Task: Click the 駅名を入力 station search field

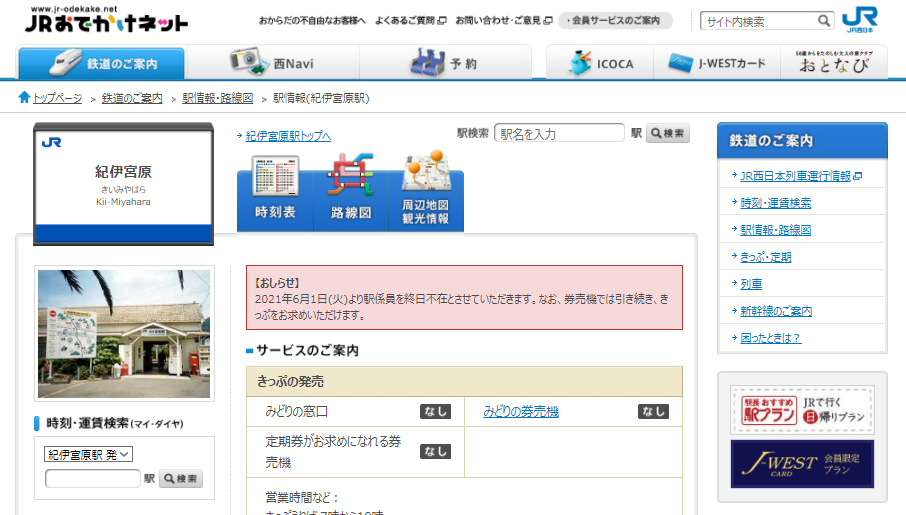Action: (x=559, y=134)
